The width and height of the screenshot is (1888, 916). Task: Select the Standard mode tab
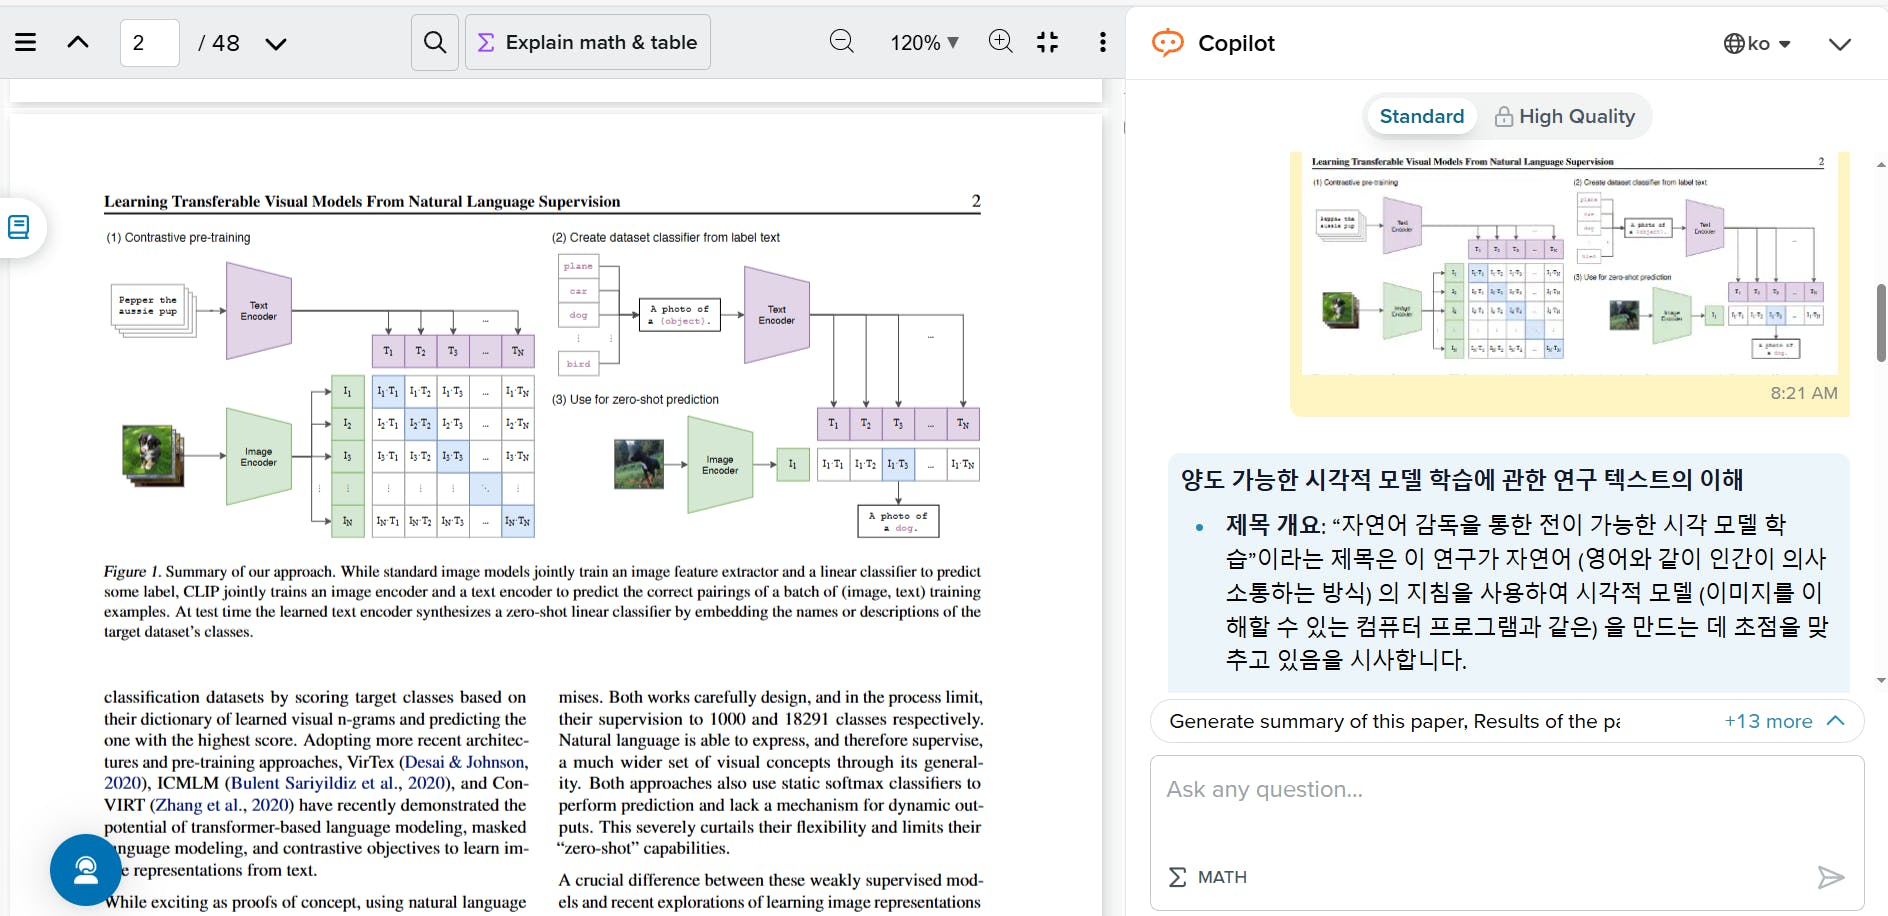click(x=1422, y=117)
